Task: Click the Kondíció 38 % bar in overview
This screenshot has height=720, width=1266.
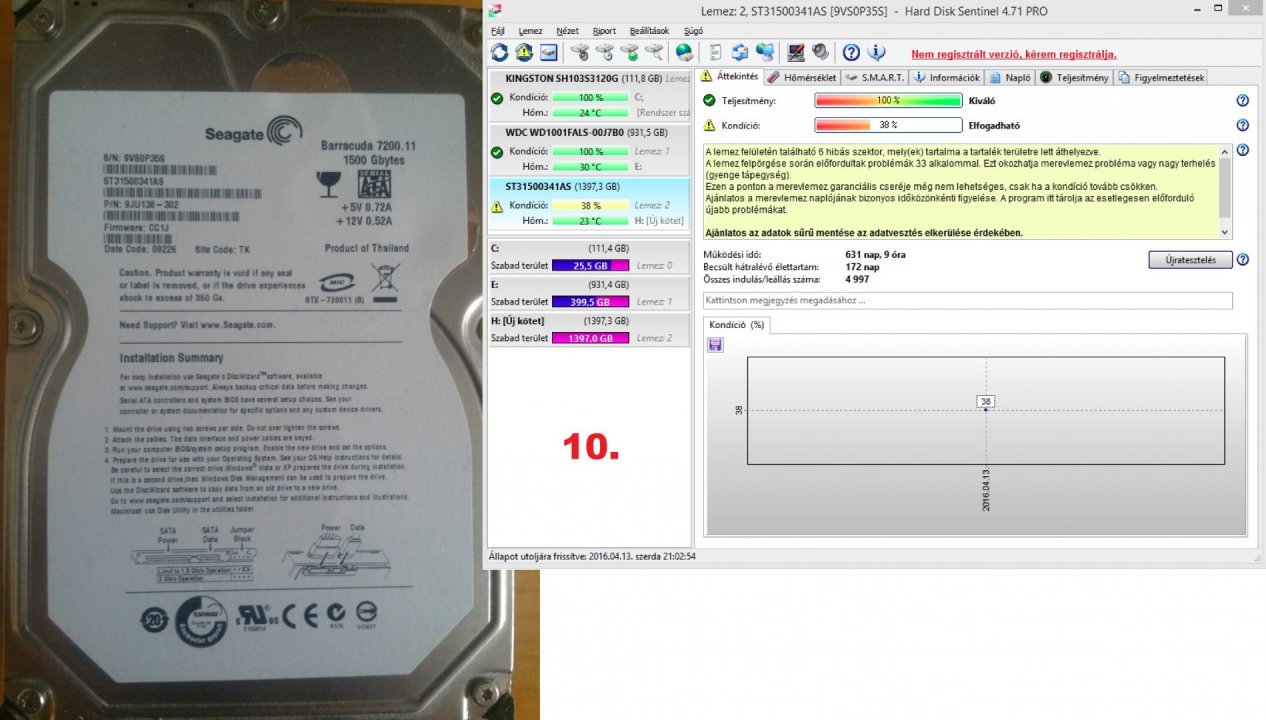Action: (888, 125)
